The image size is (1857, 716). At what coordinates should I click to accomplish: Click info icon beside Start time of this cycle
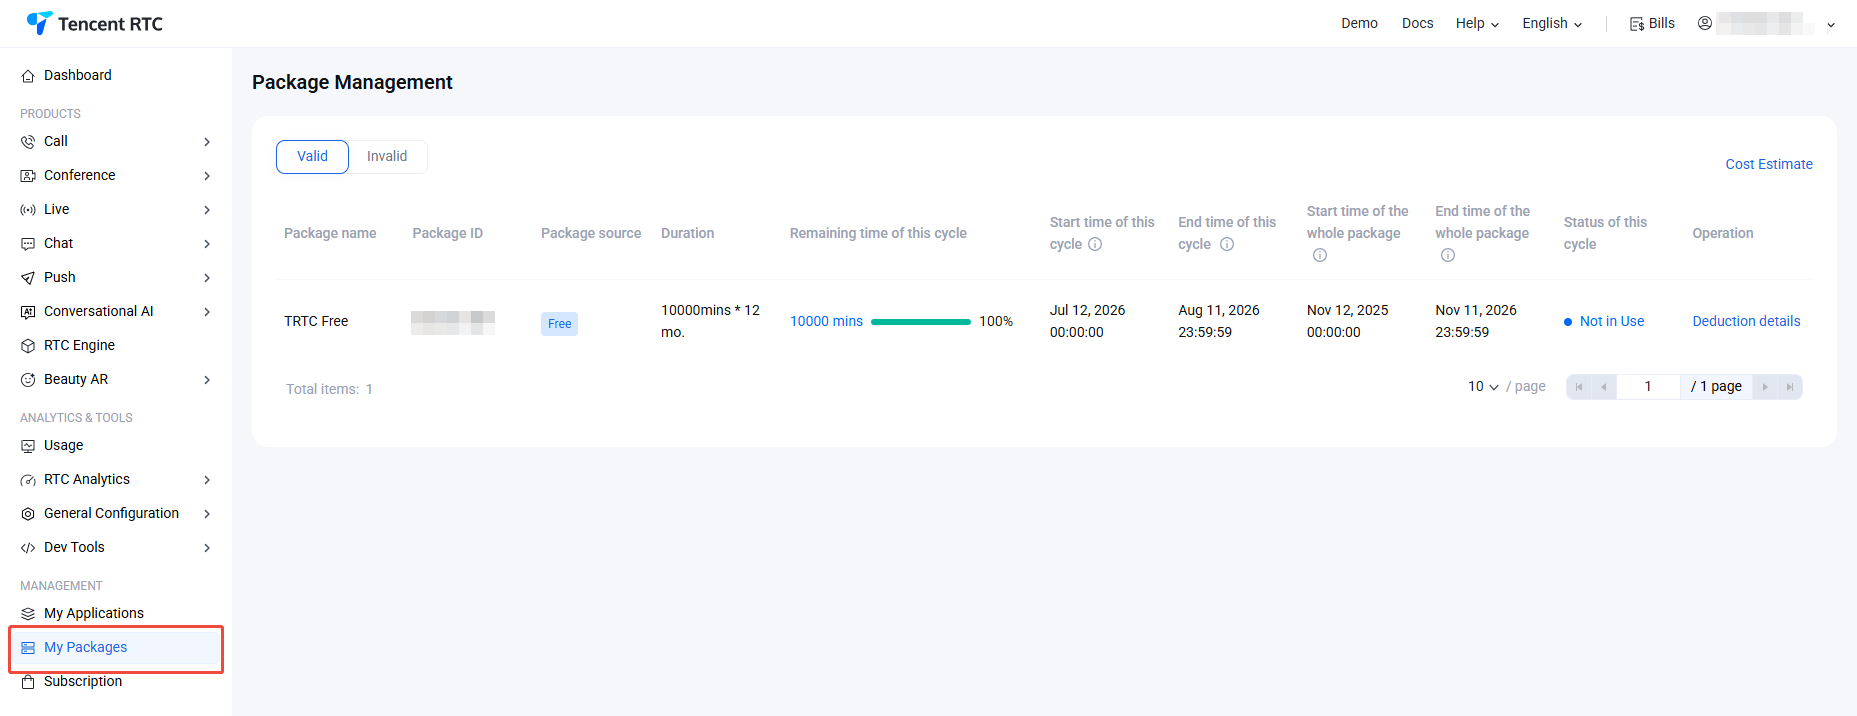pyautogui.click(x=1095, y=244)
